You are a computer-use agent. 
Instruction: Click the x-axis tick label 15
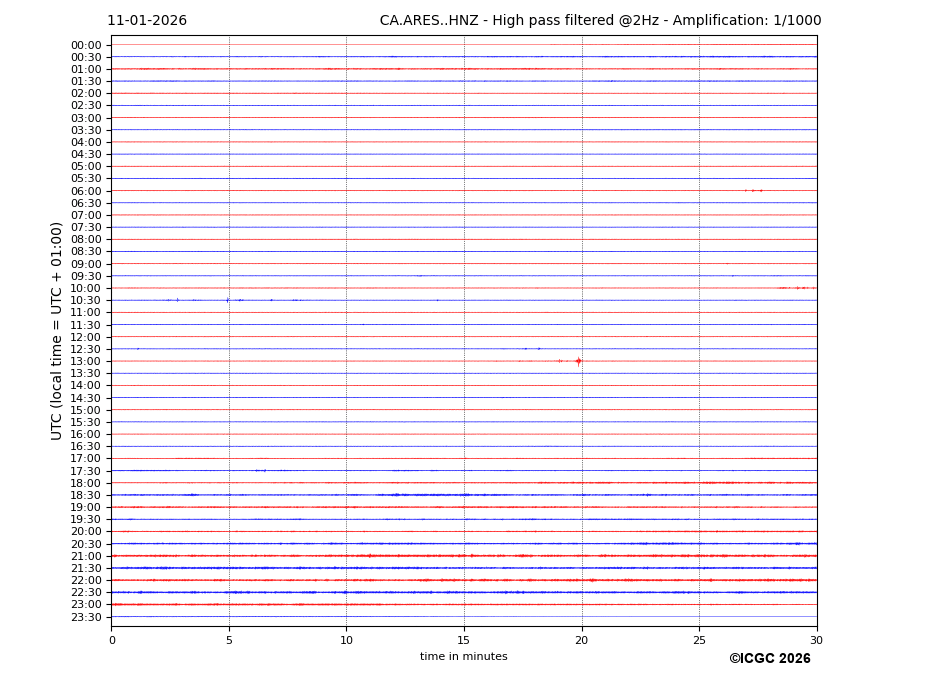(x=464, y=640)
